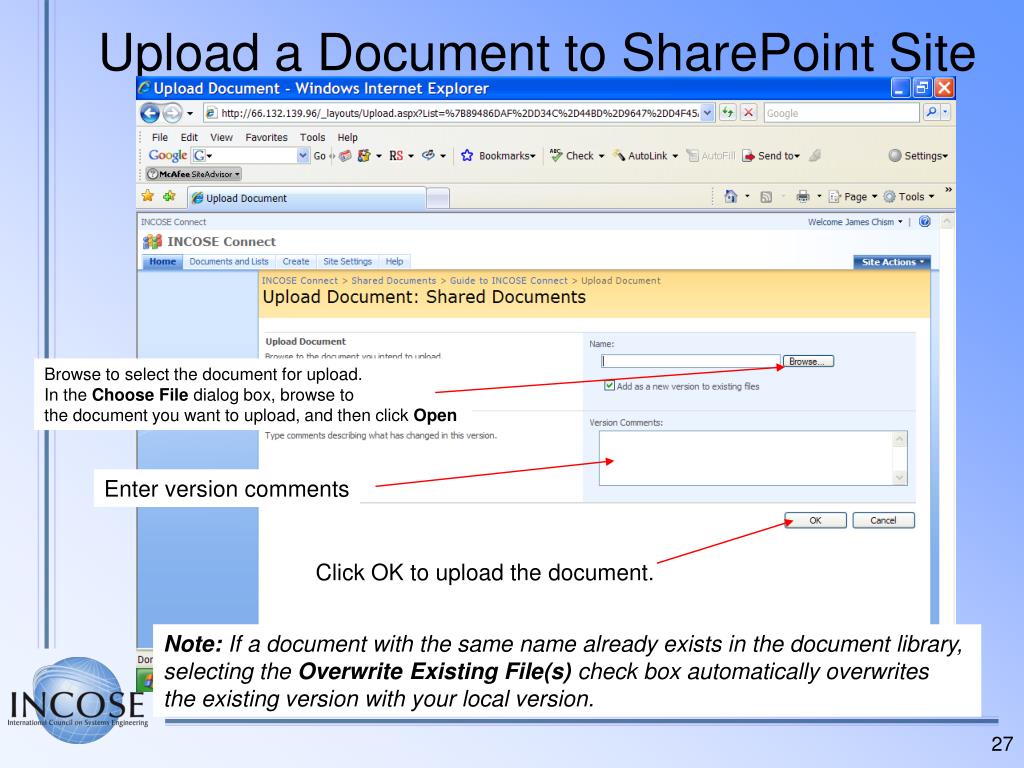
Task: Open the Site Actions menu
Action: click(892, 262)
